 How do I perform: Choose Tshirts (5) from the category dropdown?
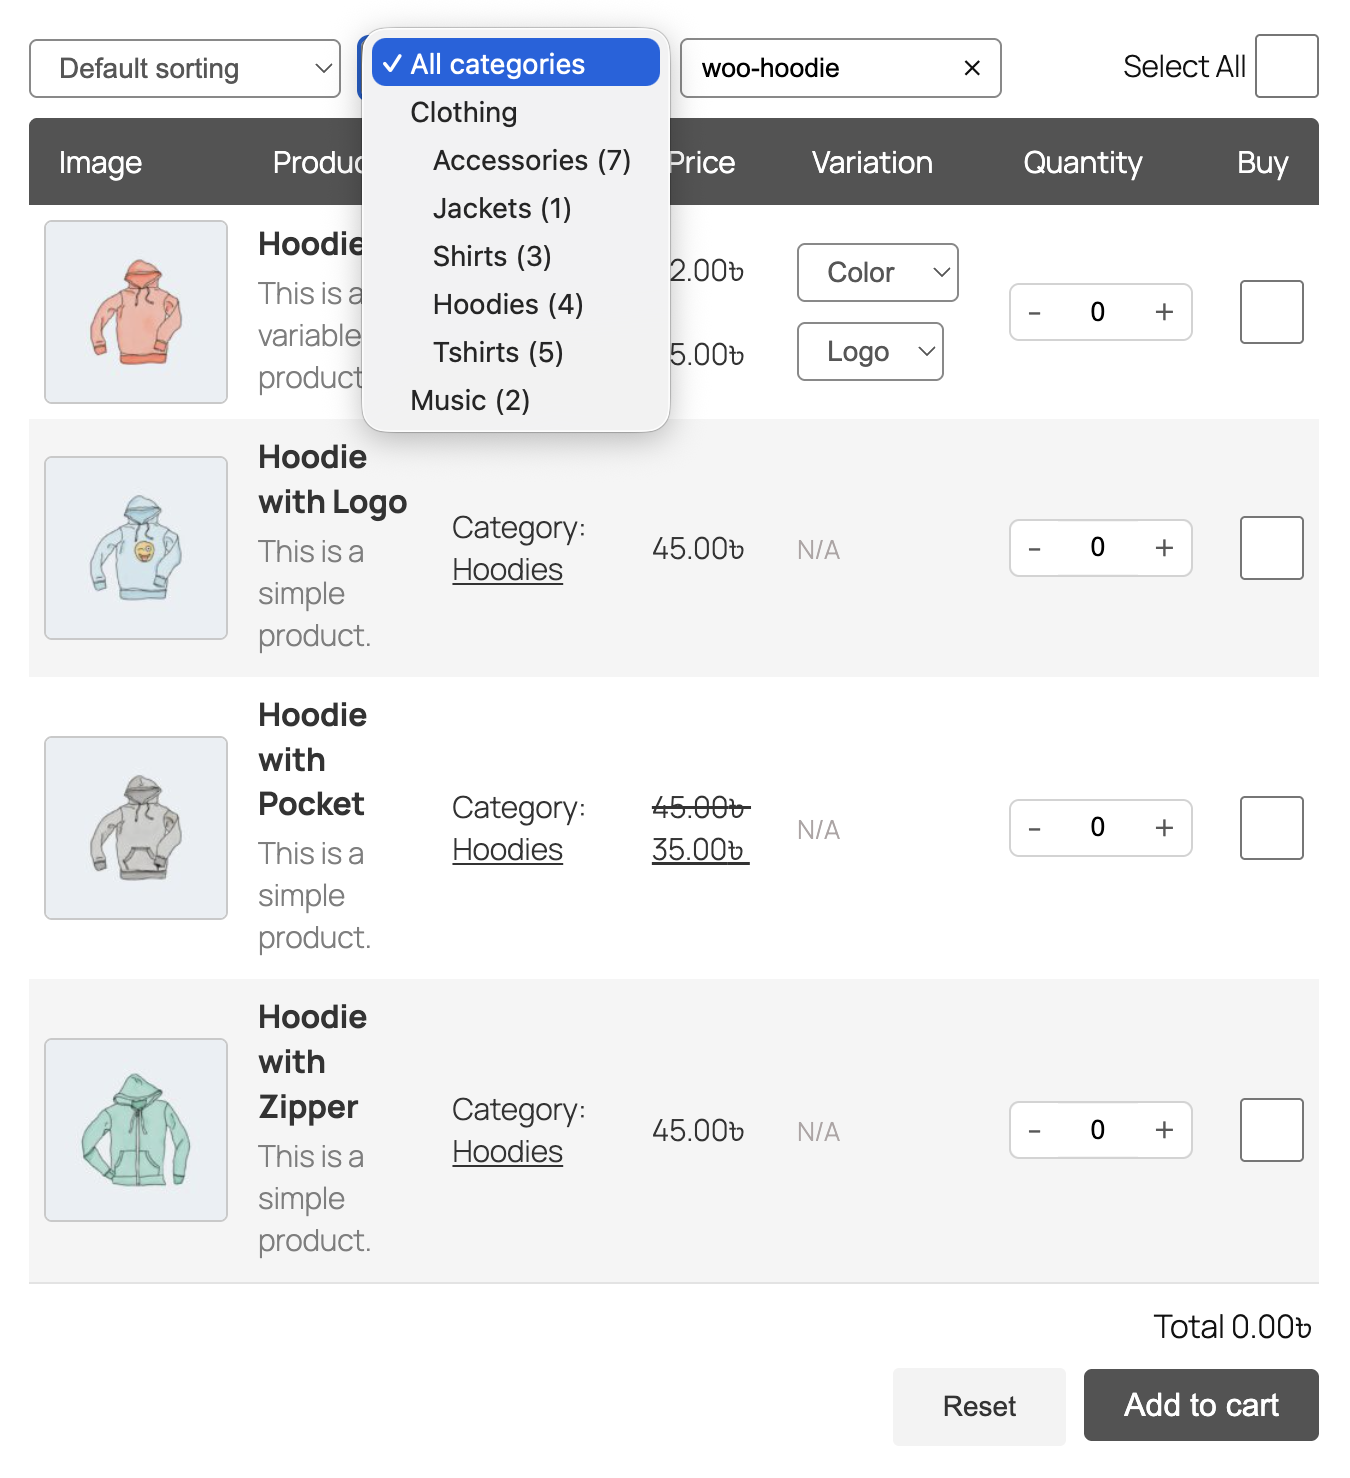tap(499, 352)
